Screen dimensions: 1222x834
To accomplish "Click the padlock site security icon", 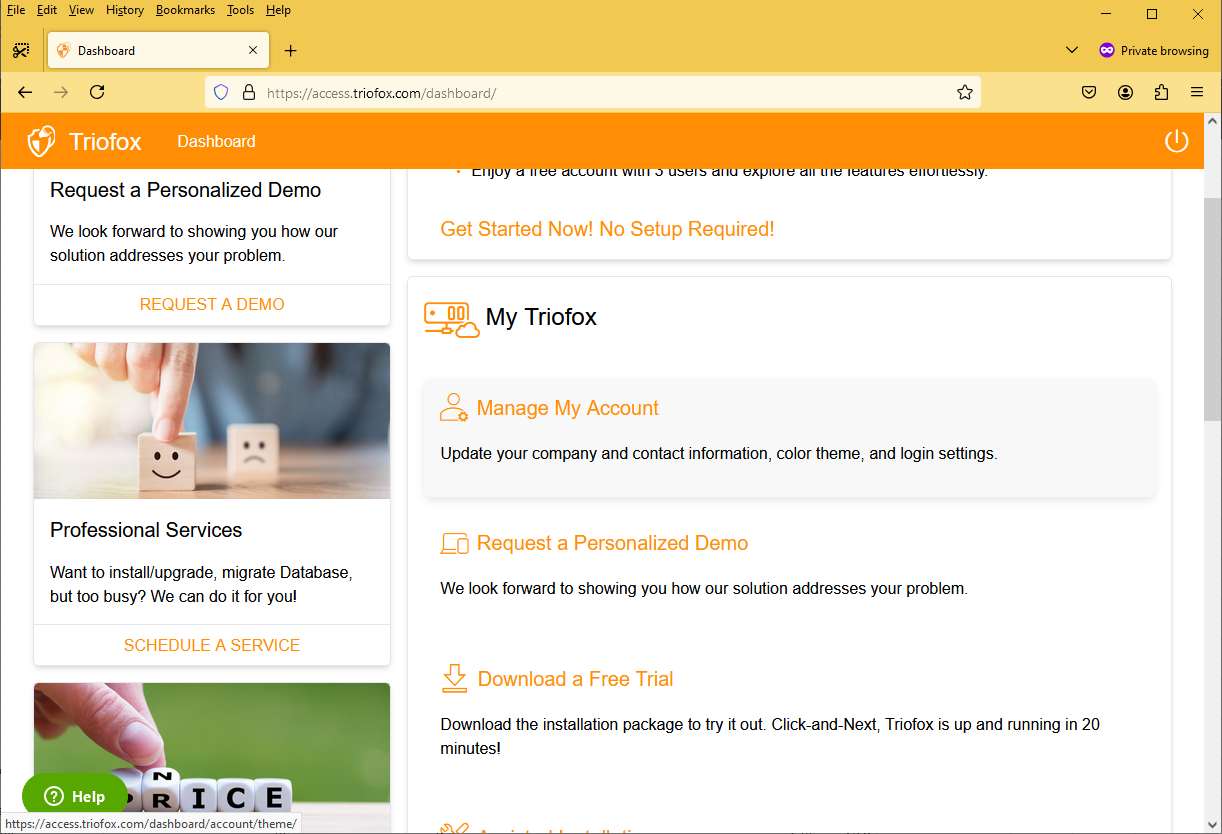I will pyautogui.click(x=249, y=92).
